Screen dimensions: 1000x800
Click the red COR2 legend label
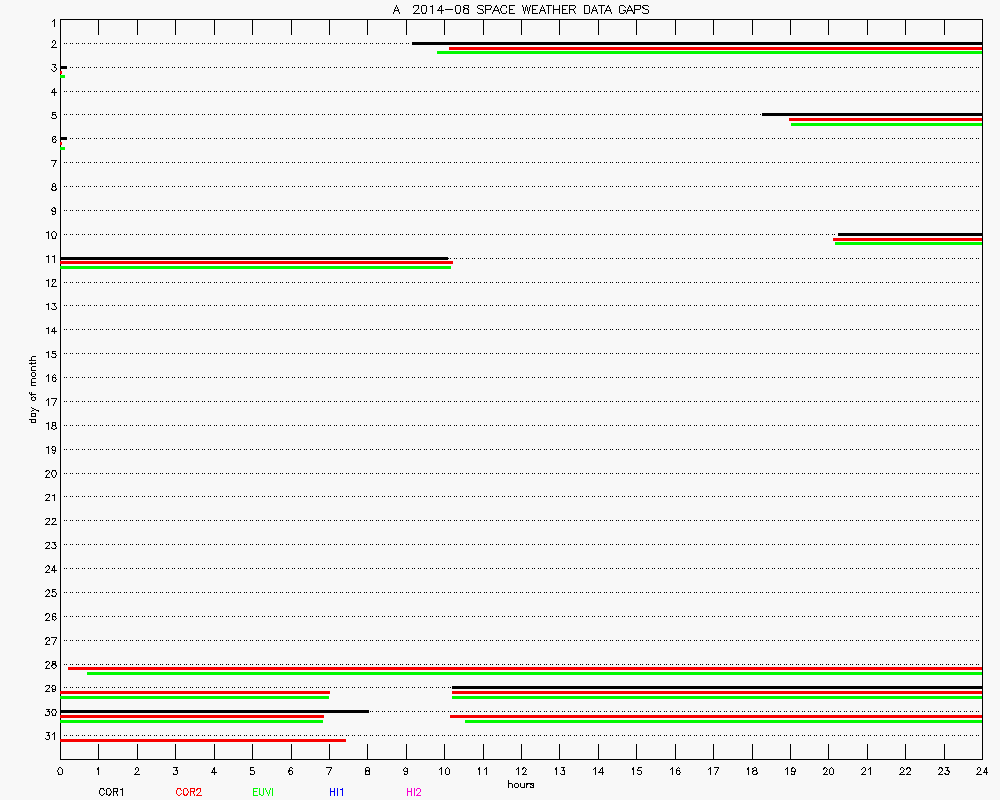point(188,792)
